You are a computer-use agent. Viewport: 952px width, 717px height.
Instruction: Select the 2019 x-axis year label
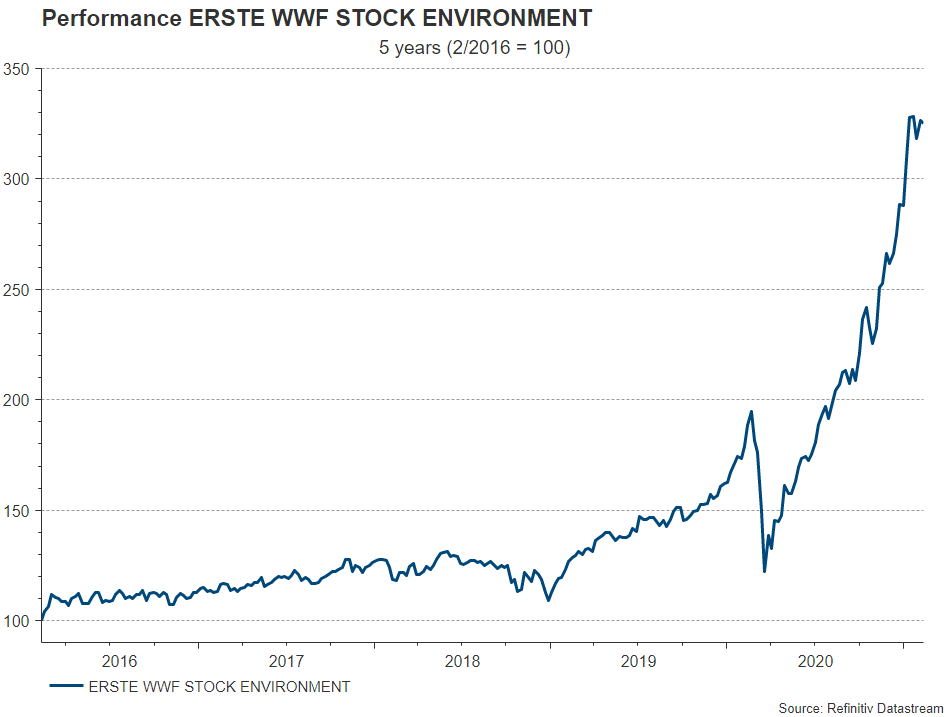638,660
